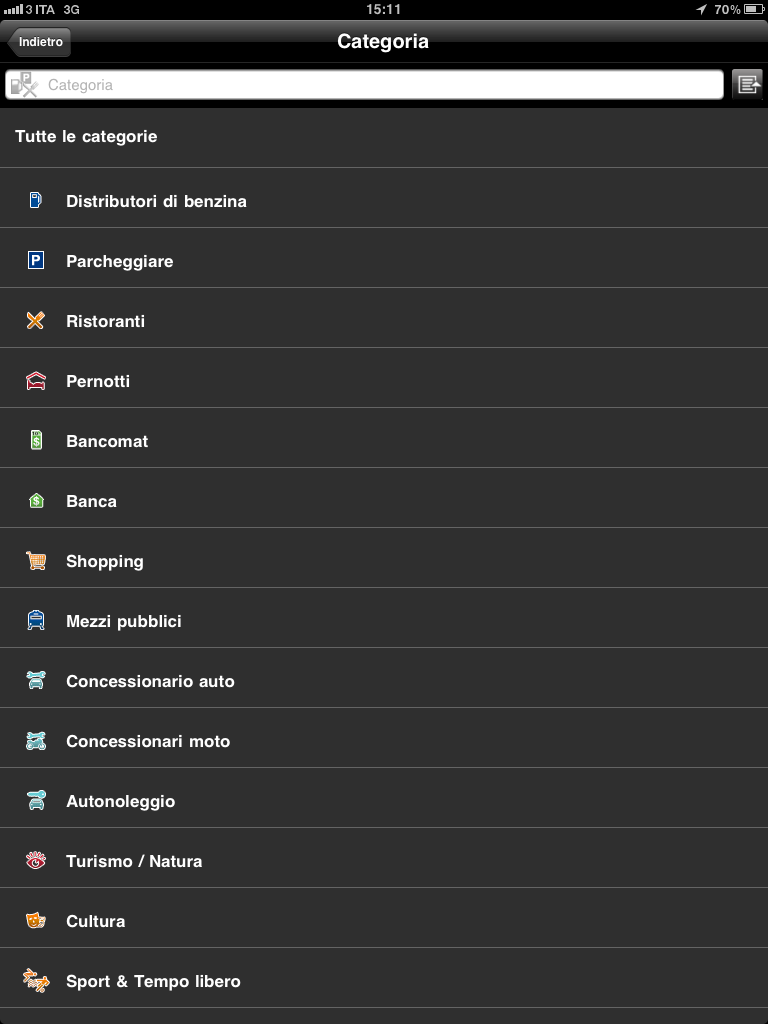Screen dimensions: 768x1024
Task: Tap the fuel pump icon for Distributori di benzina
Action: (36, 200)
